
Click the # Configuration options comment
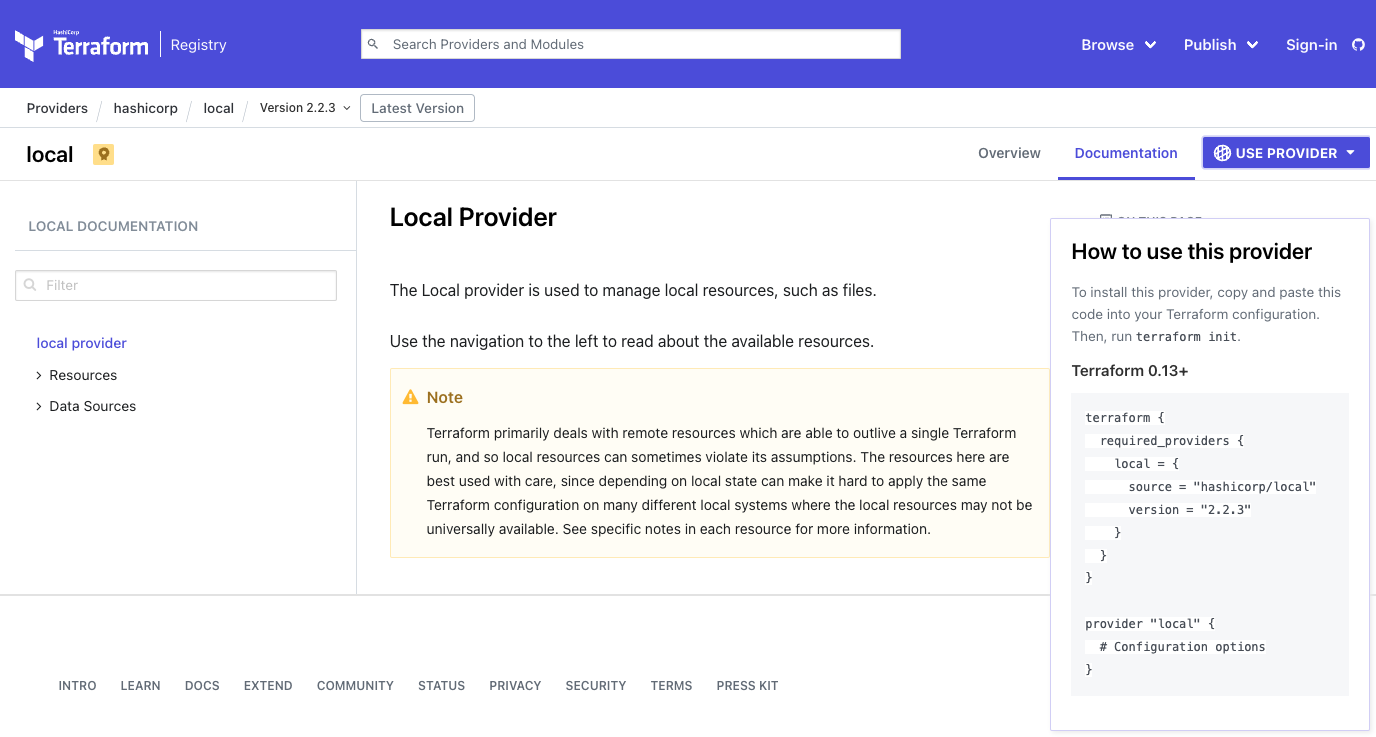tap(1183, 647)
